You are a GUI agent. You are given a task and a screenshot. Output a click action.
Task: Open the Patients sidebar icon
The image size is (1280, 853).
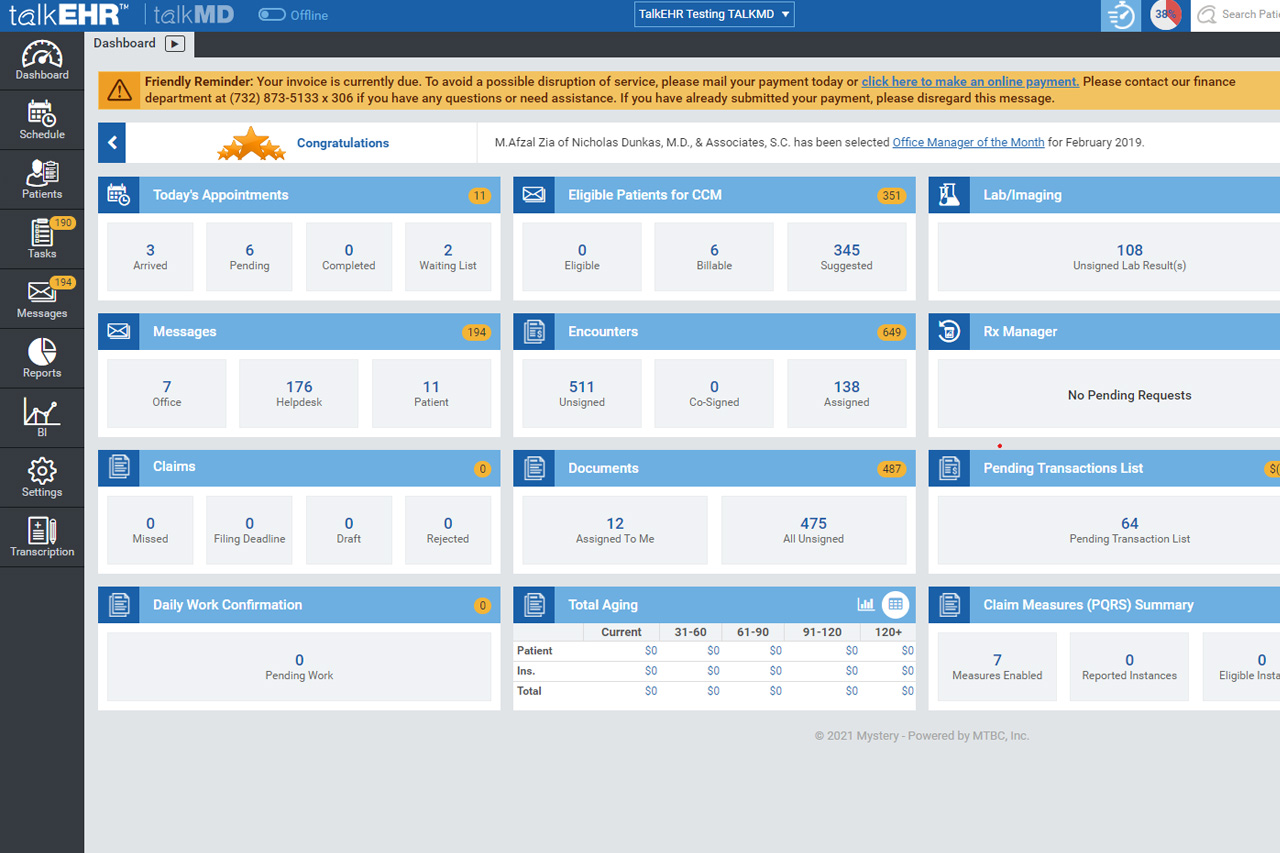coord(42,180)
